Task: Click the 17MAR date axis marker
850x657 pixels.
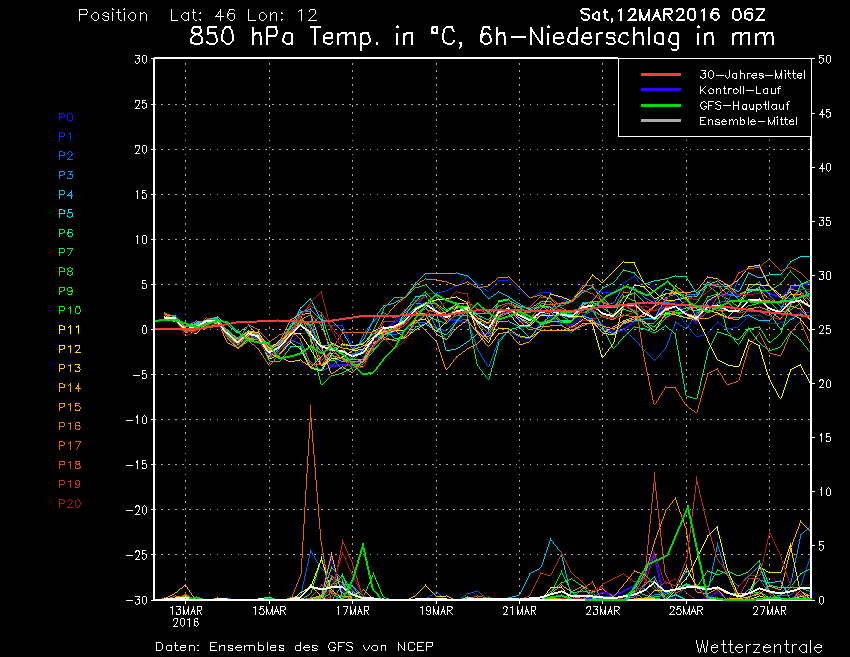Action: click(x=353, y=610)
